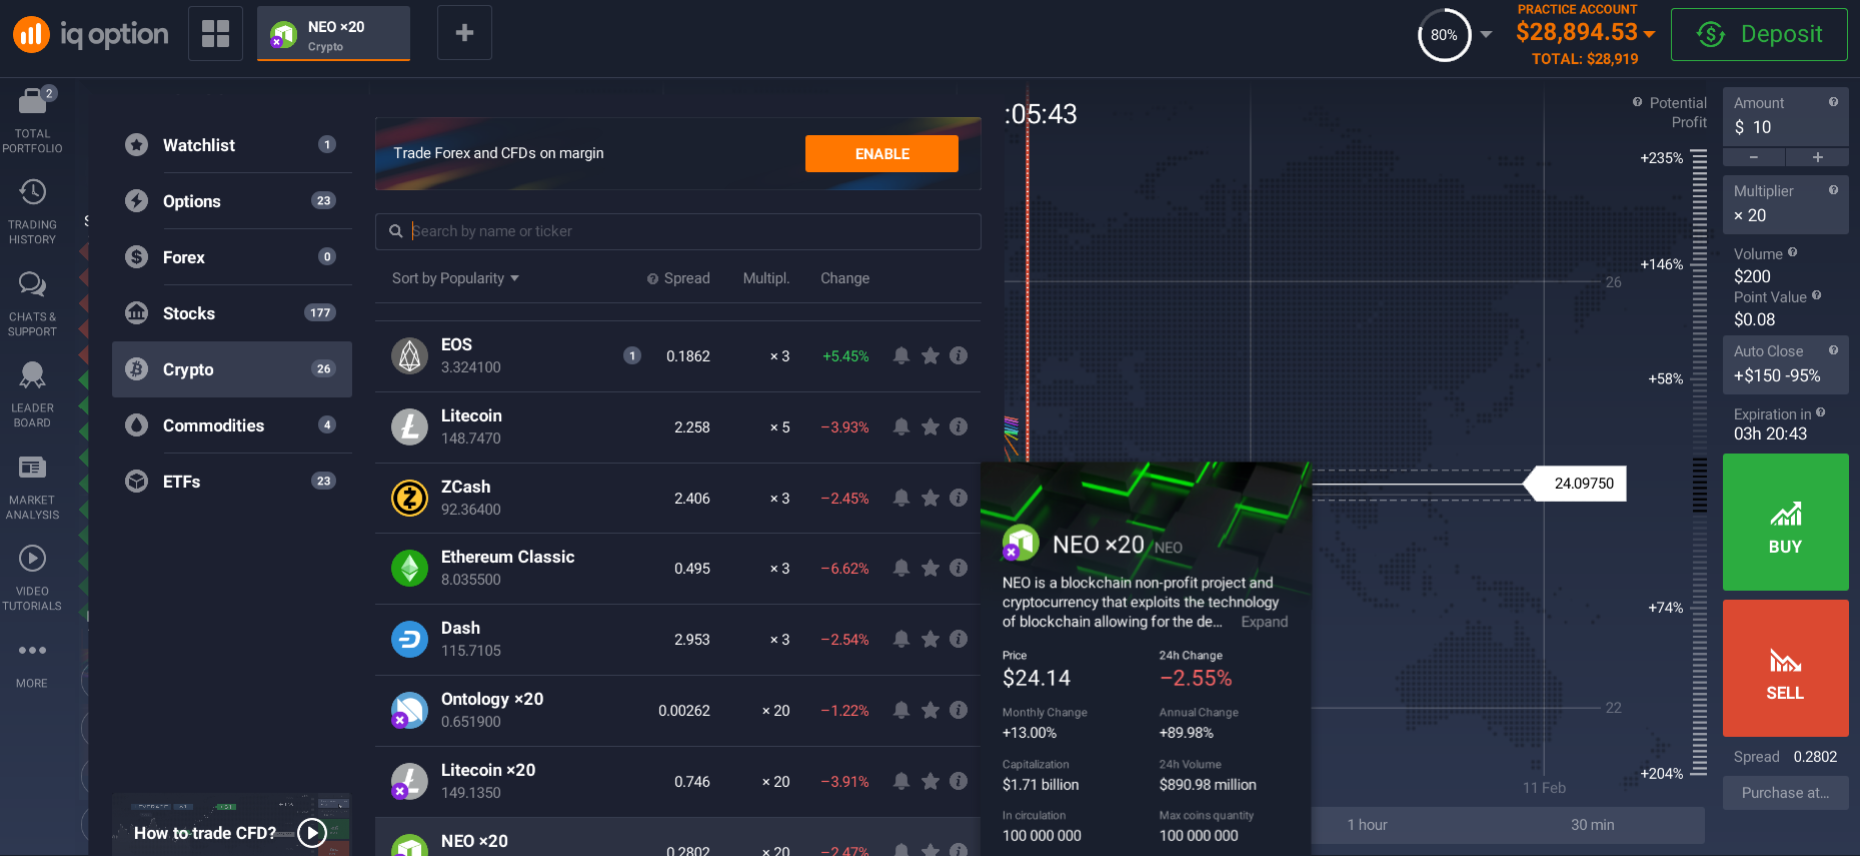The image size is (1860, 856).
Task: Set alert bell for Litecoin ×20
Action: point(901,780)
